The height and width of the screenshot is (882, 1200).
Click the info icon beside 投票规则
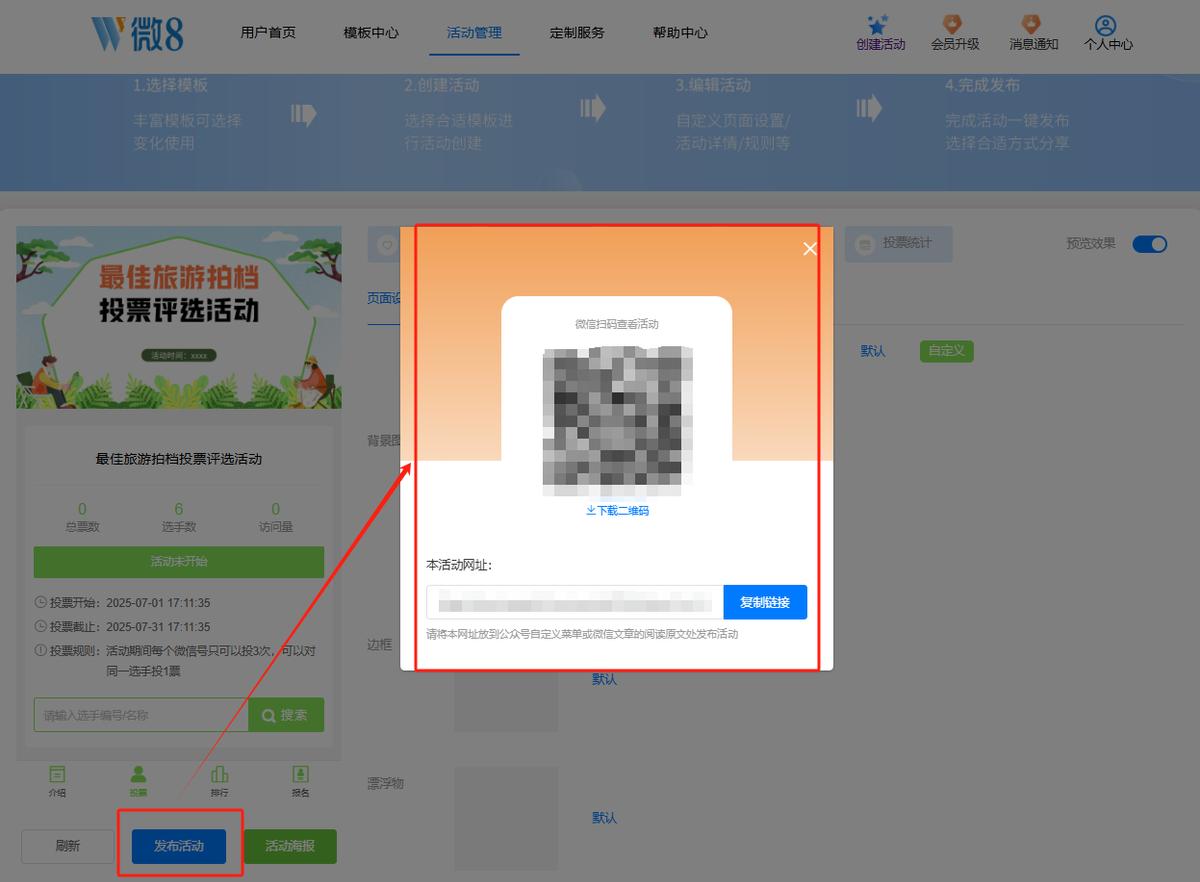pos(40,651)
